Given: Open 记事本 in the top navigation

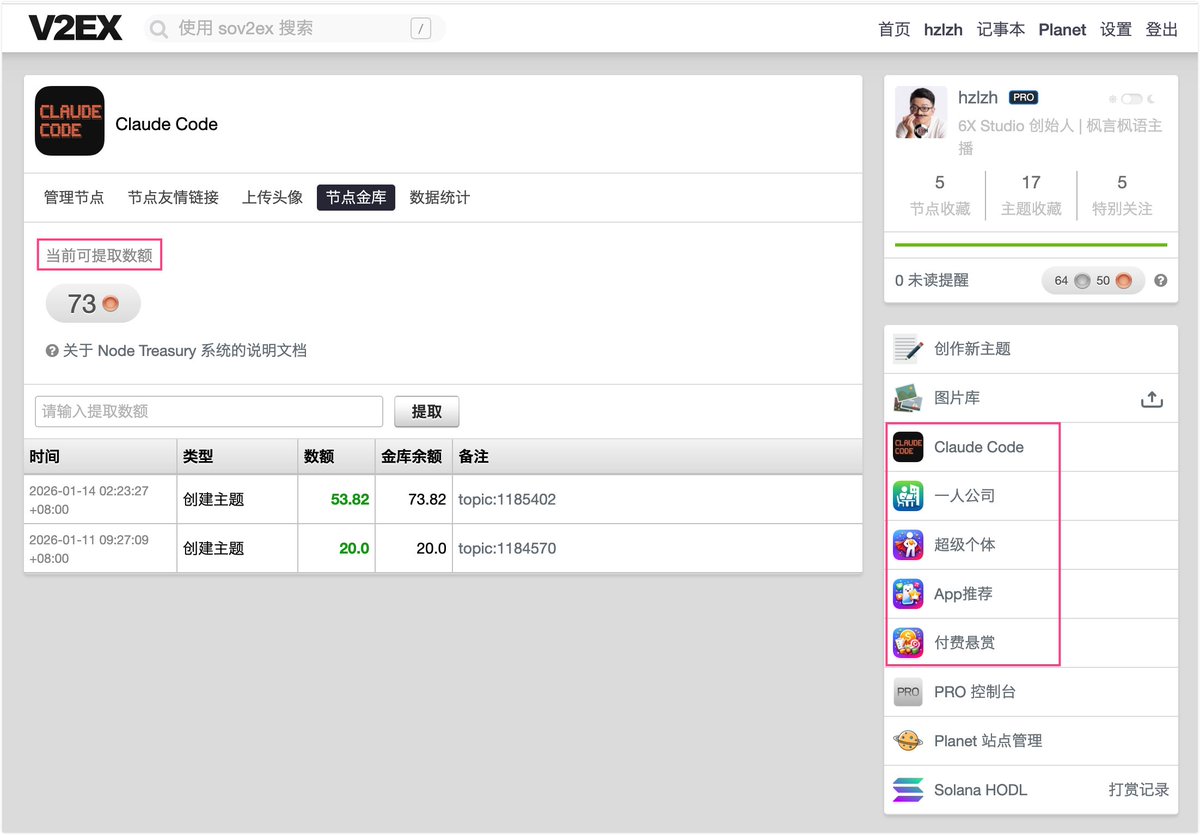Looking at the screenshot, I should (1000, 29).
